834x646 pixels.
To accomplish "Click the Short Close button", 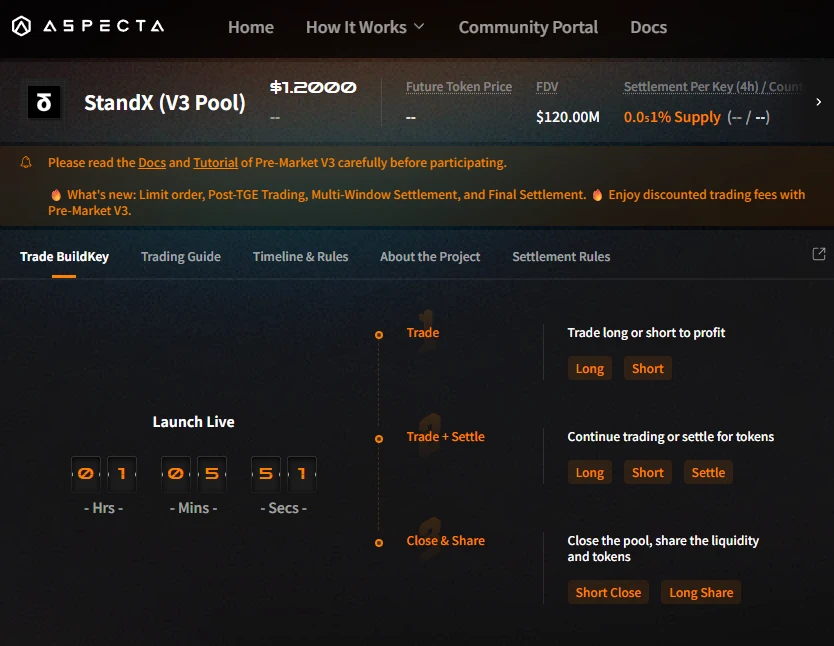I will click(608, 592).
